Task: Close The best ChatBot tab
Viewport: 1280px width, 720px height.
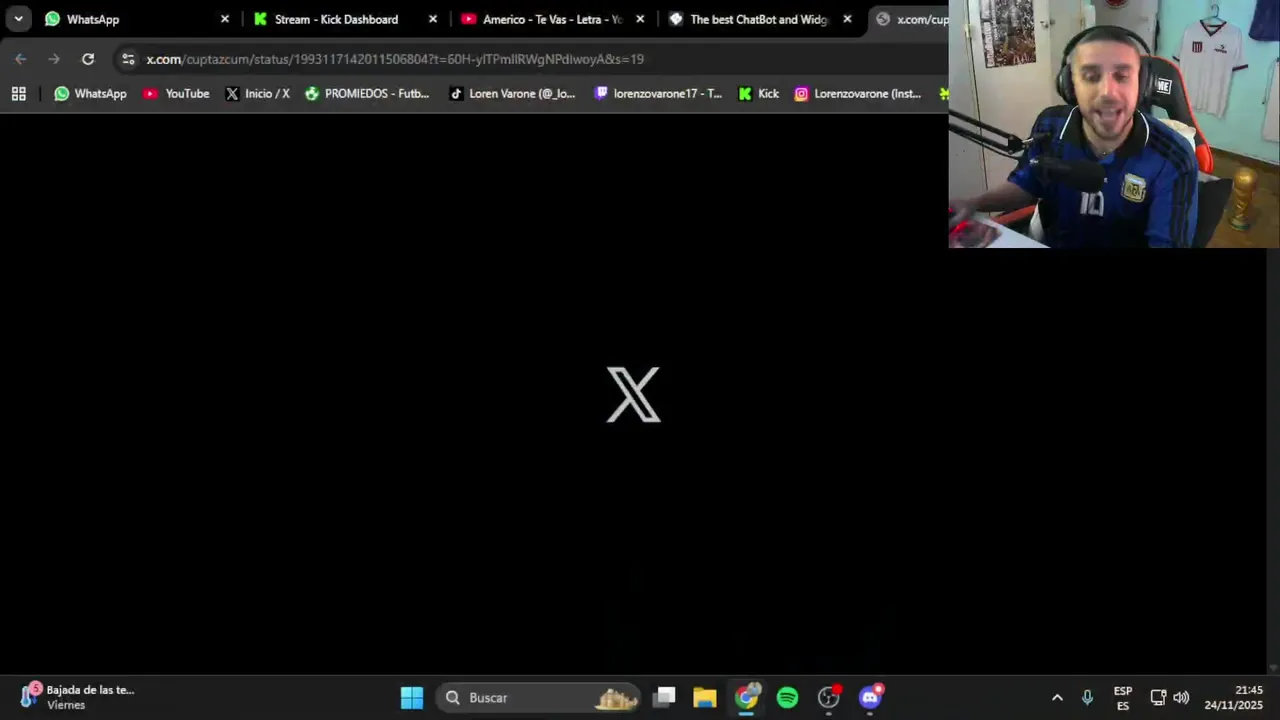Action: point(848,19)
